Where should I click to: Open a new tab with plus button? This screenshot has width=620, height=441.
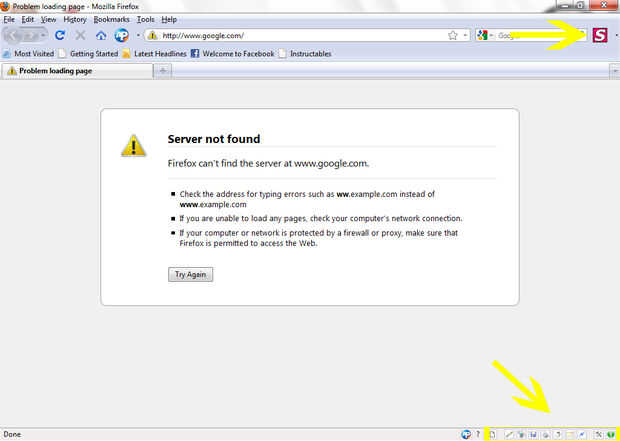pyautogui.click(x=163, y=71)
